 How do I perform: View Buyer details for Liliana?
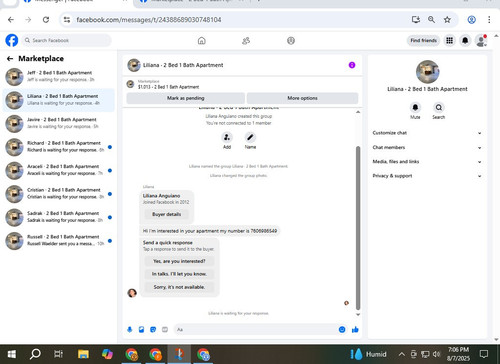tap(167, 214)
